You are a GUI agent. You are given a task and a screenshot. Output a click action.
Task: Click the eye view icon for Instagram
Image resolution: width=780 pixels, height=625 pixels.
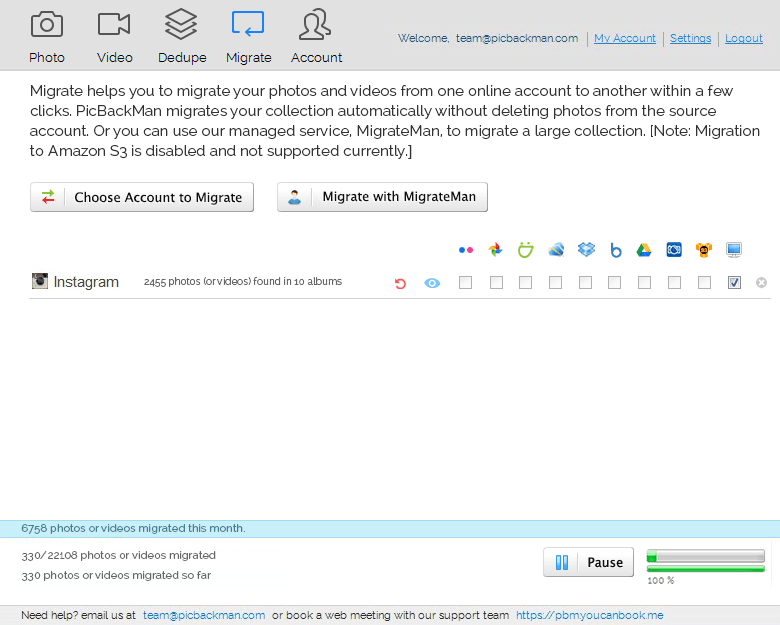432,283
